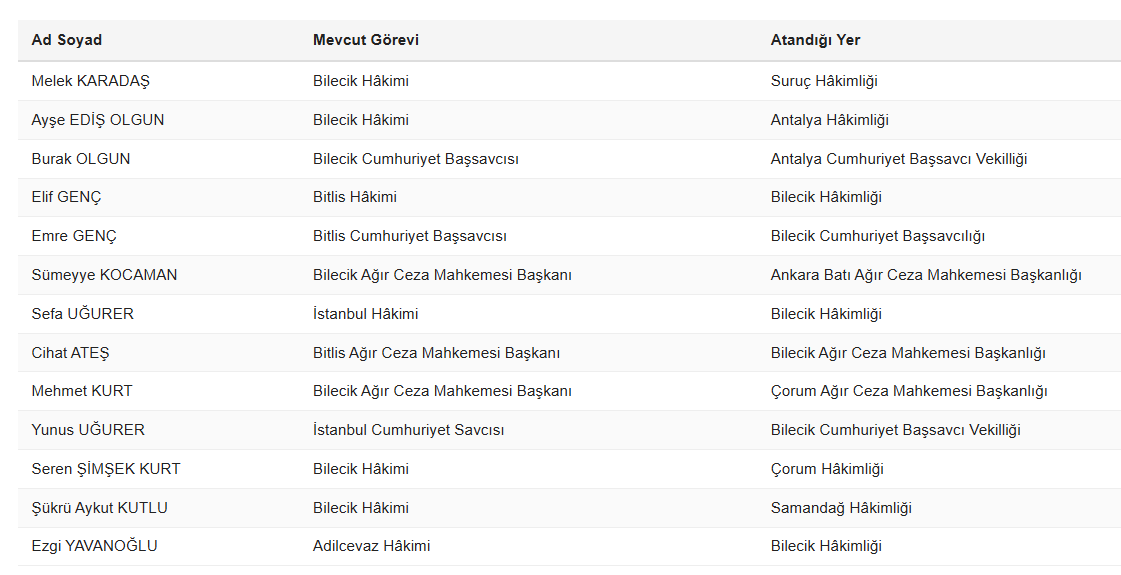
Task: Click the Ezgi YAVANOĞLU name
Action: 94,546
